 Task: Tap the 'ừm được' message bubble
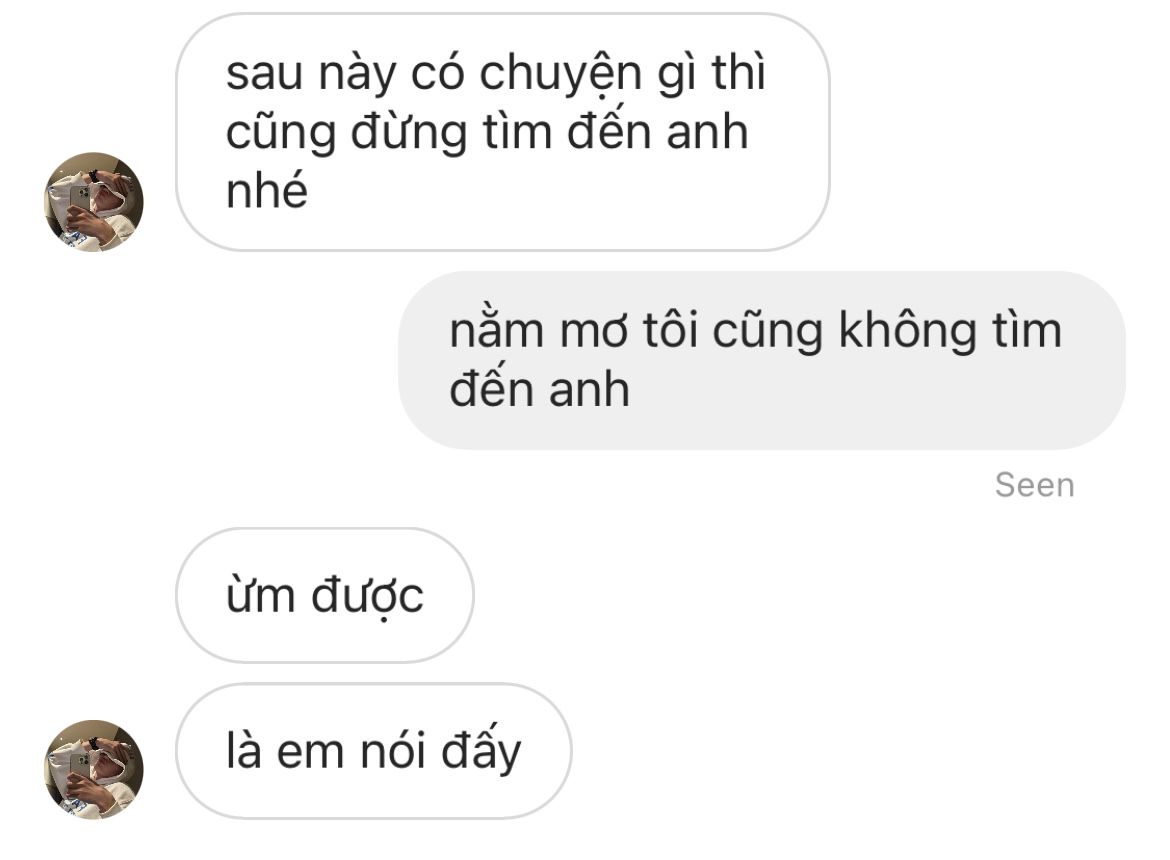pyautogui.click(x=325, y=595)
